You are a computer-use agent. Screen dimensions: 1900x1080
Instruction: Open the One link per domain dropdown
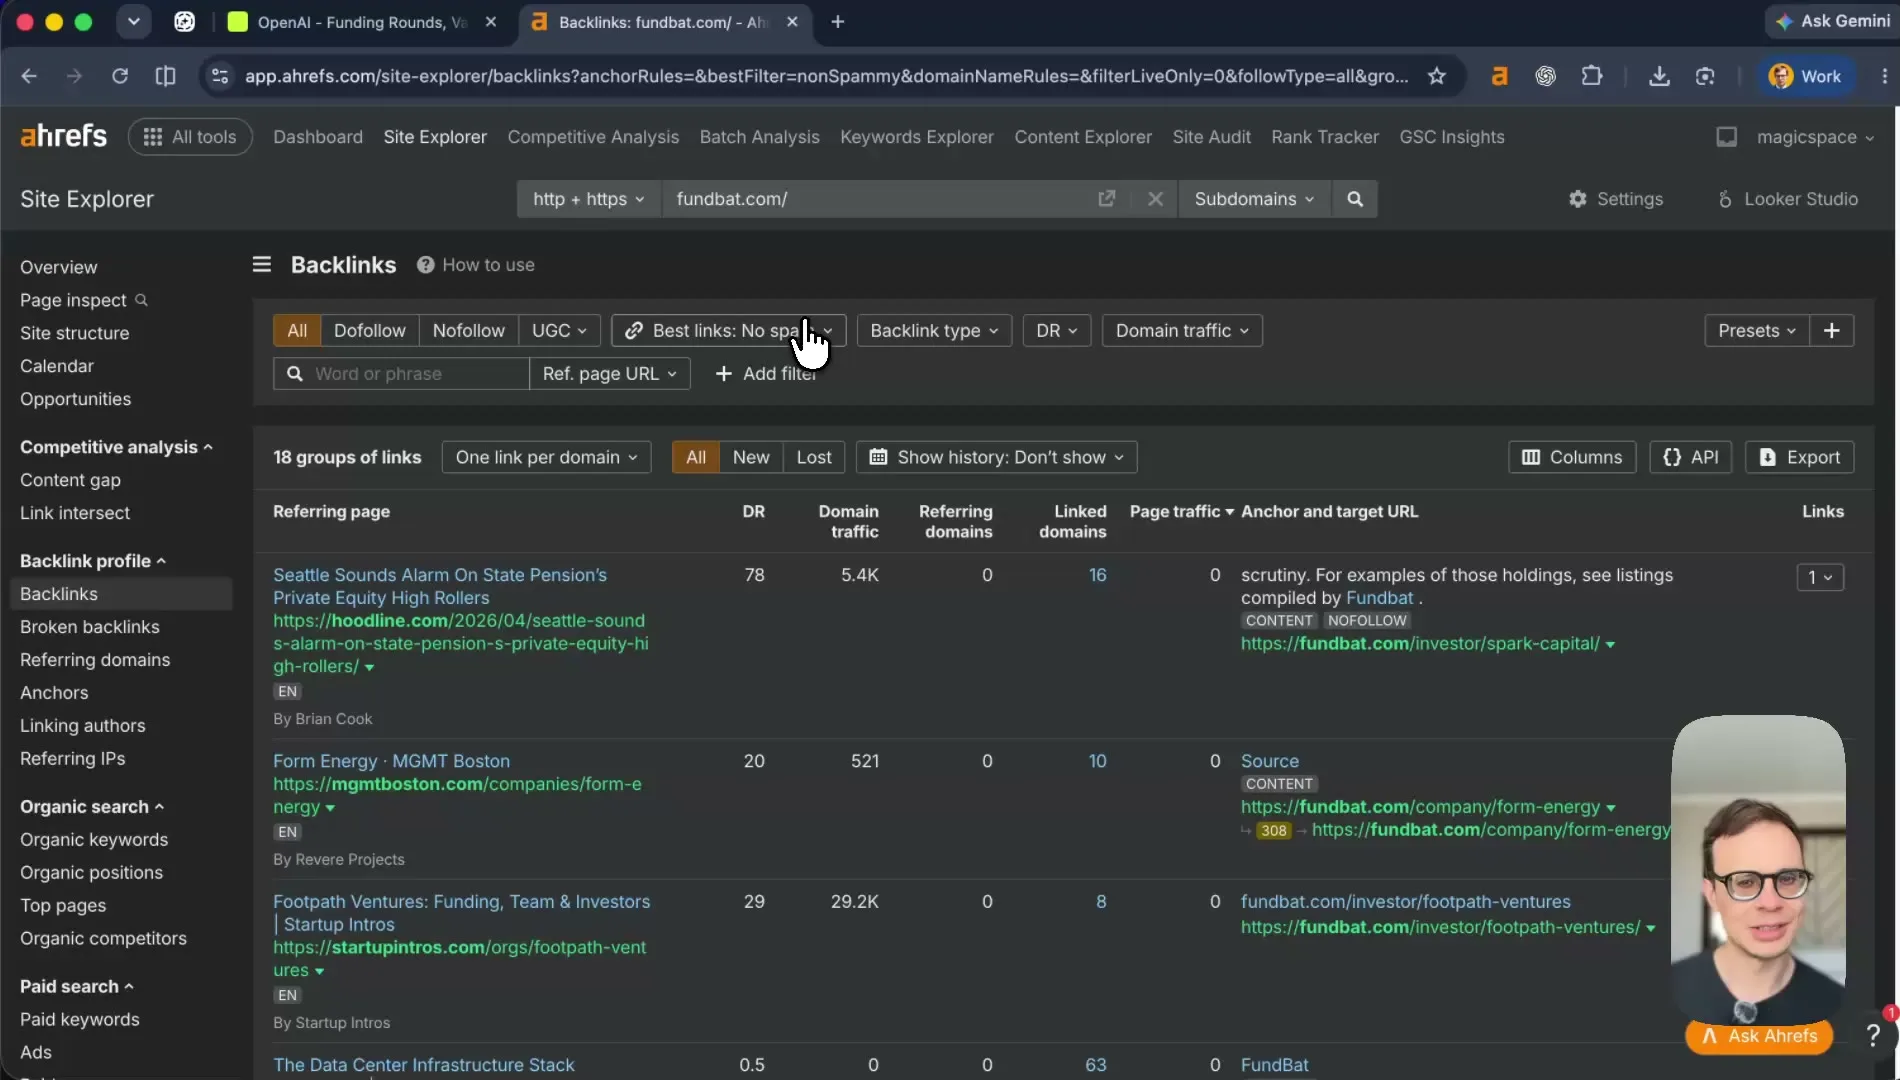(x=546, y=457)
